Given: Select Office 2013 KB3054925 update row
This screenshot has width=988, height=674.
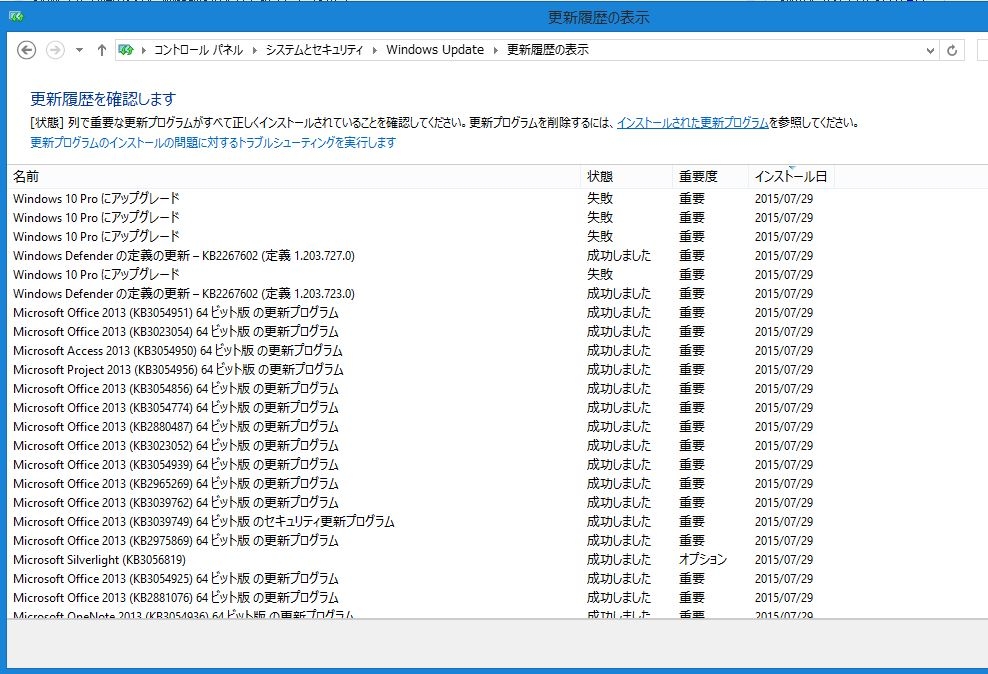Looking at the screenshot, I should (421, 578).
